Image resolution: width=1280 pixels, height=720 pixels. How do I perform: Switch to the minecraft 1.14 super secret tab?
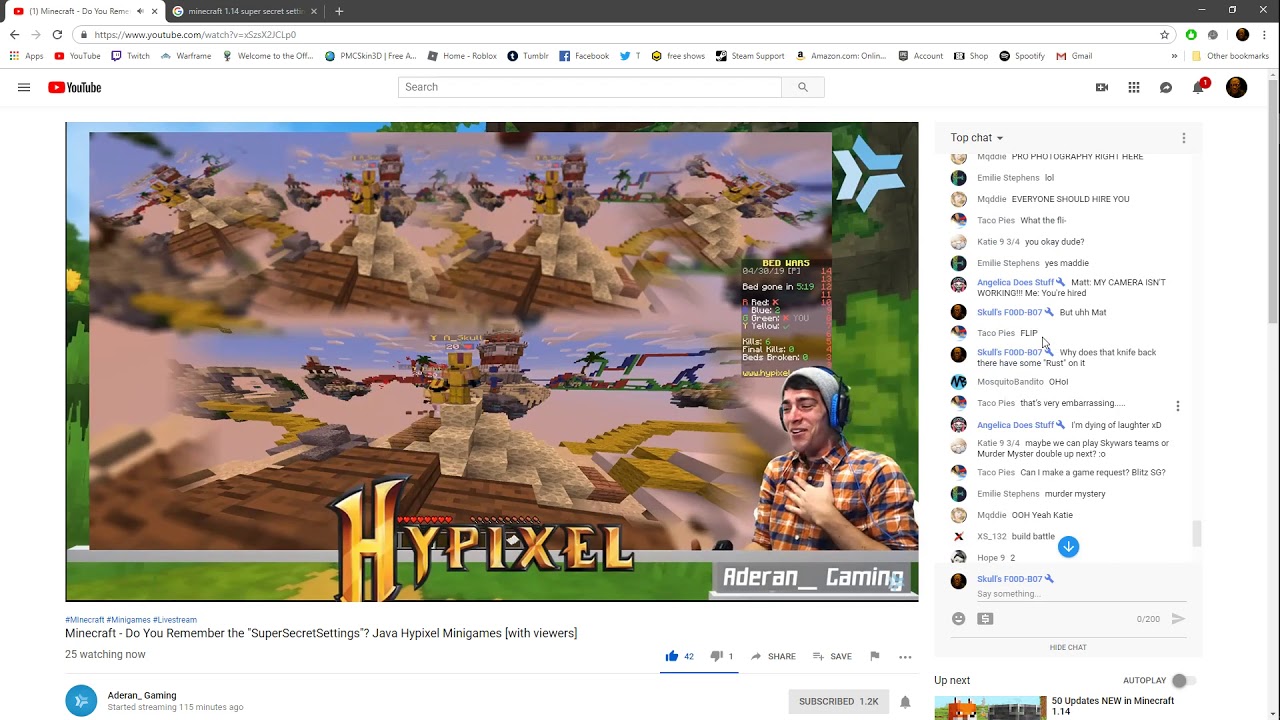245,11
